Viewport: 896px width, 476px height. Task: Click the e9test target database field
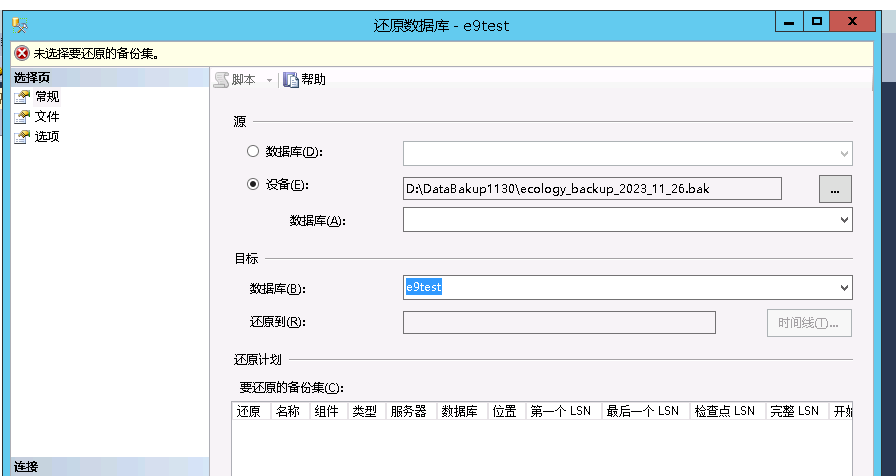[x=627, y=287]
